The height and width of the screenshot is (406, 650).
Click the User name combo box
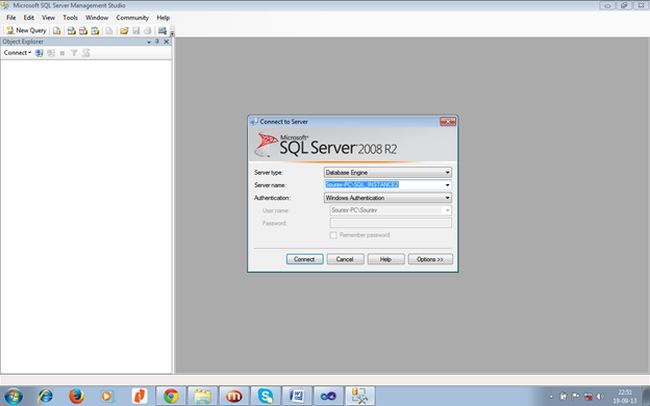(390, 210)
